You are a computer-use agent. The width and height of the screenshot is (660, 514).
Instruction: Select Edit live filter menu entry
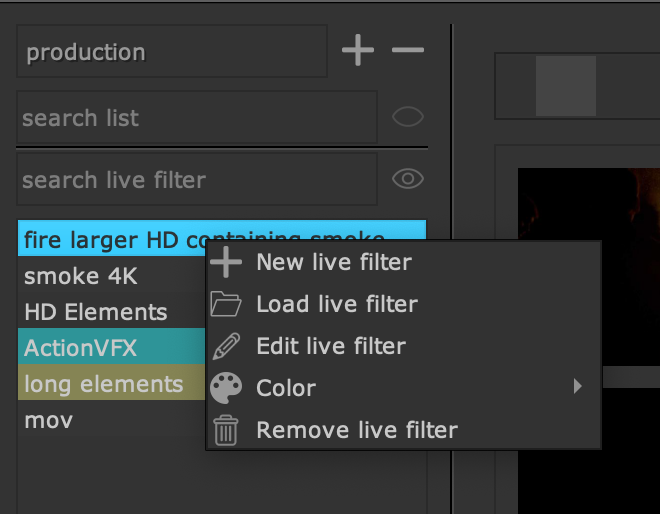pyautogui.click(x=330, y=347)
